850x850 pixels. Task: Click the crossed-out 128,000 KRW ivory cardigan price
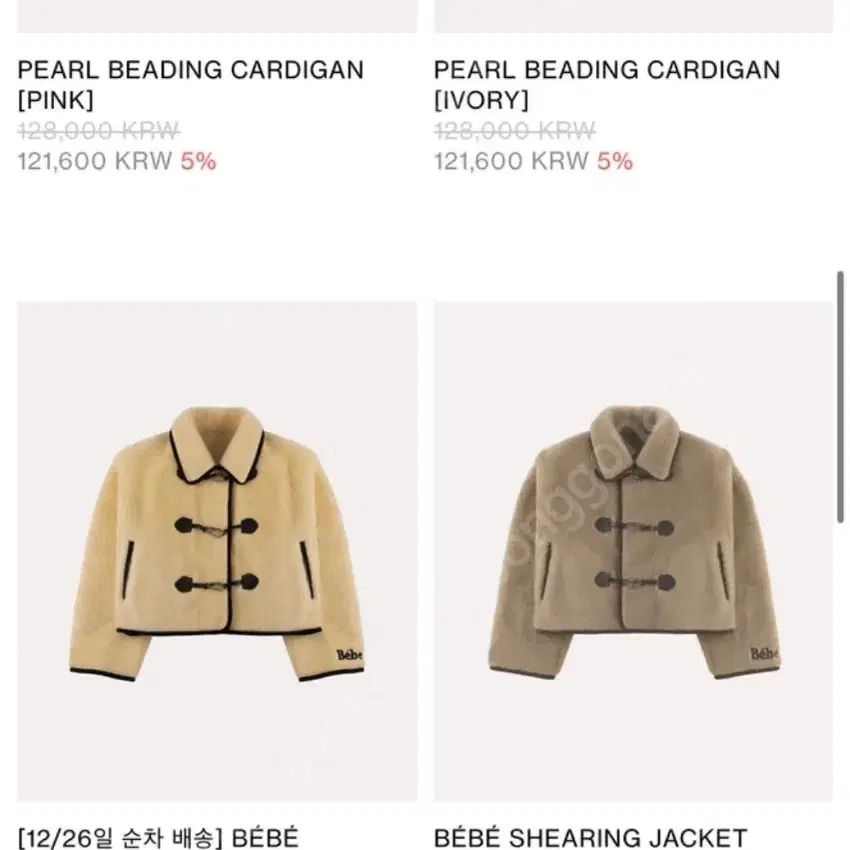coord(514,131)
